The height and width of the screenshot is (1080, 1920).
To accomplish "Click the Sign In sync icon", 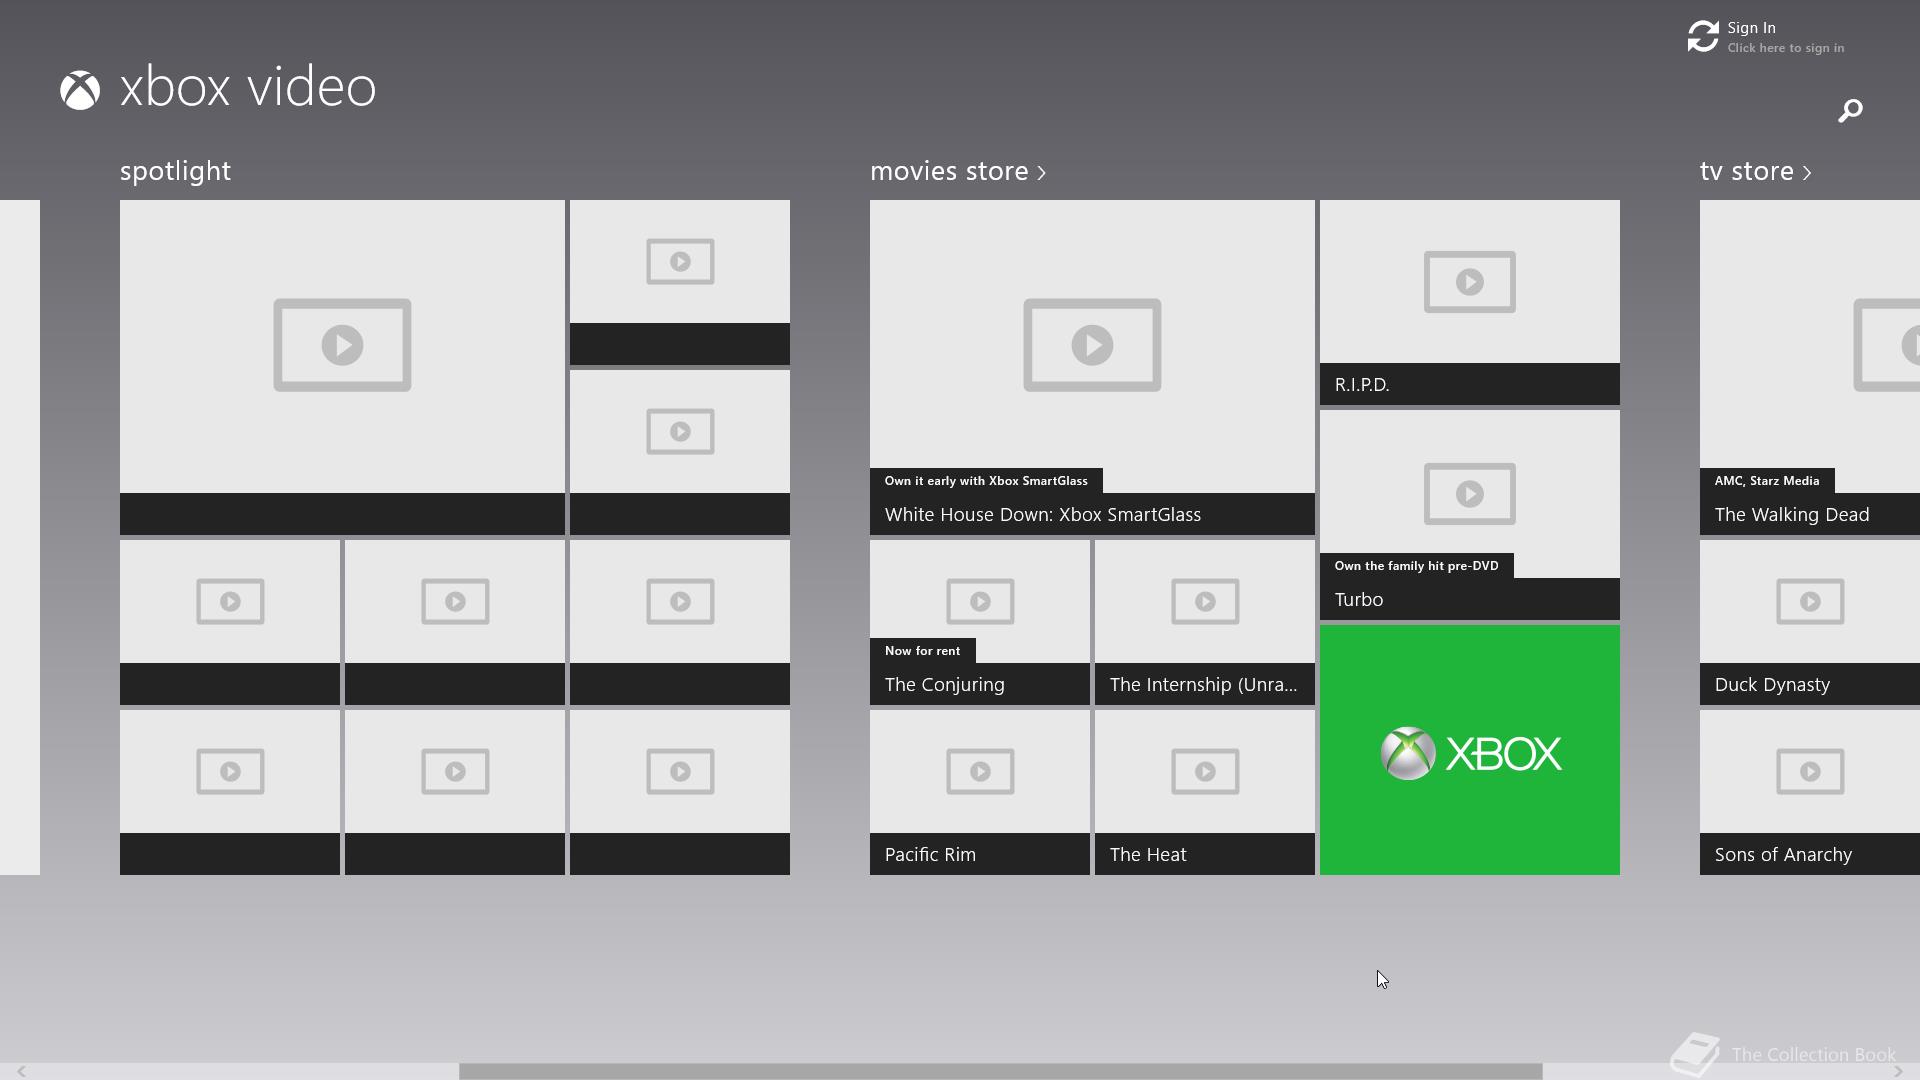I will click(x=1703, y=37).
